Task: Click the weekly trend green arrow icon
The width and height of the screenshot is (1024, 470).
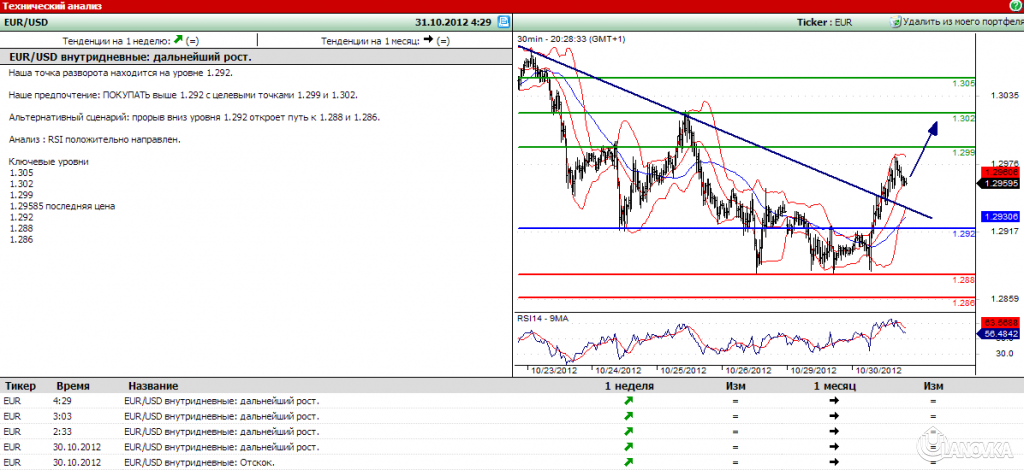Action: [x=178, y=40]
